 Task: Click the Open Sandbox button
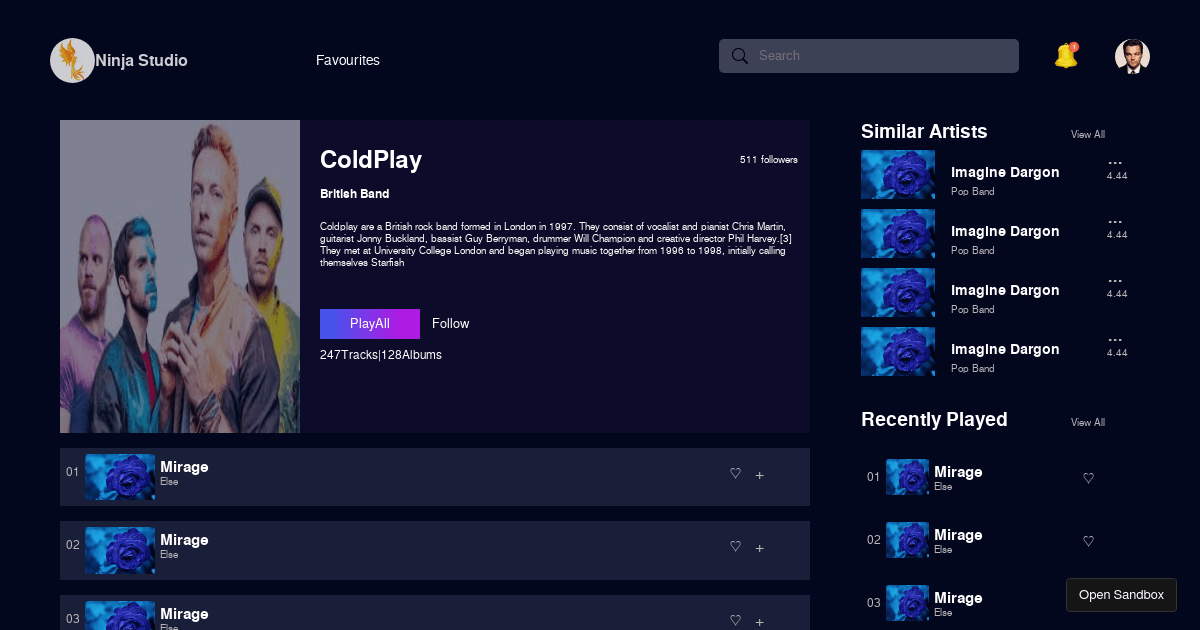tap(1121, 595)
